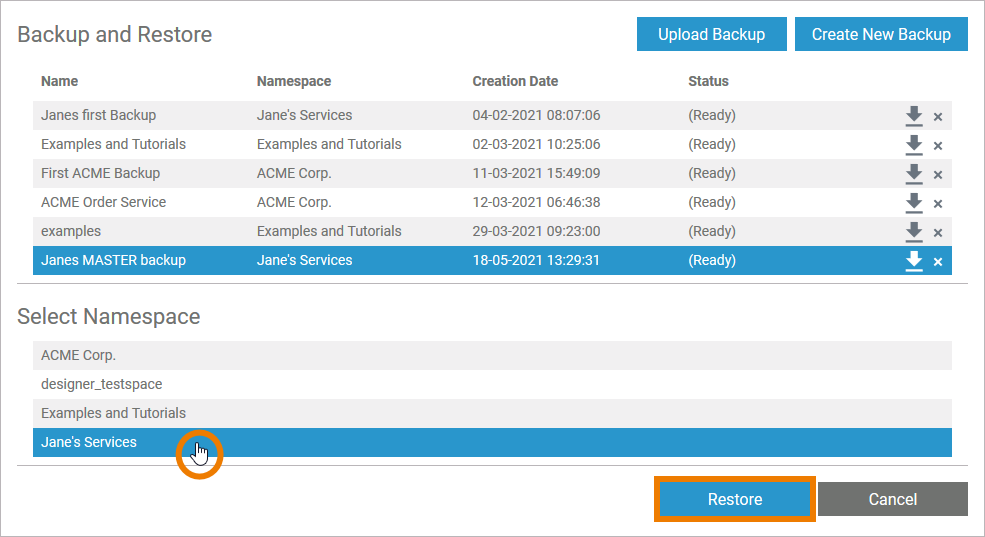This screenshot has height=537, width=985.
Task: Delete the examples backup entry
Action: pyautogui.click(x=938, y=233)
